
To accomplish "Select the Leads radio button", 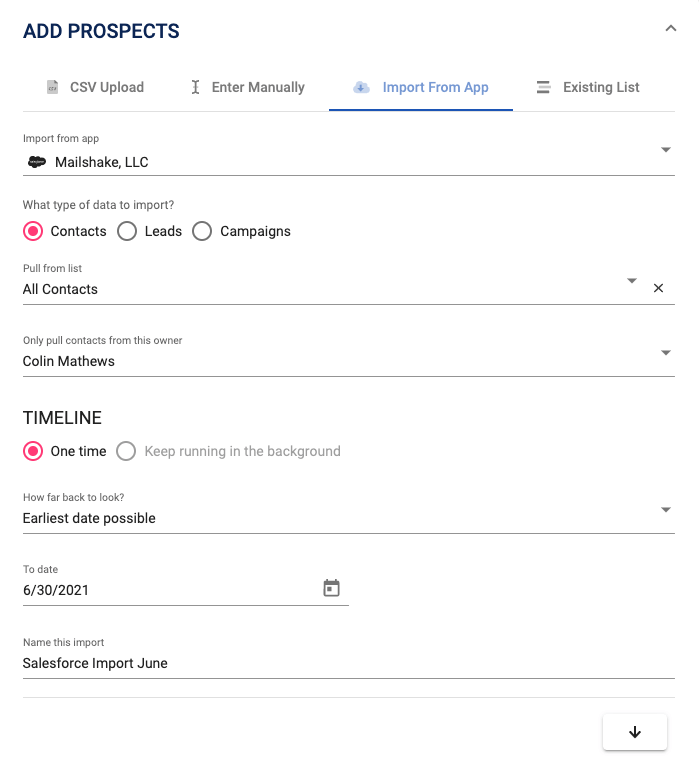I will click(x=127, y=231).
